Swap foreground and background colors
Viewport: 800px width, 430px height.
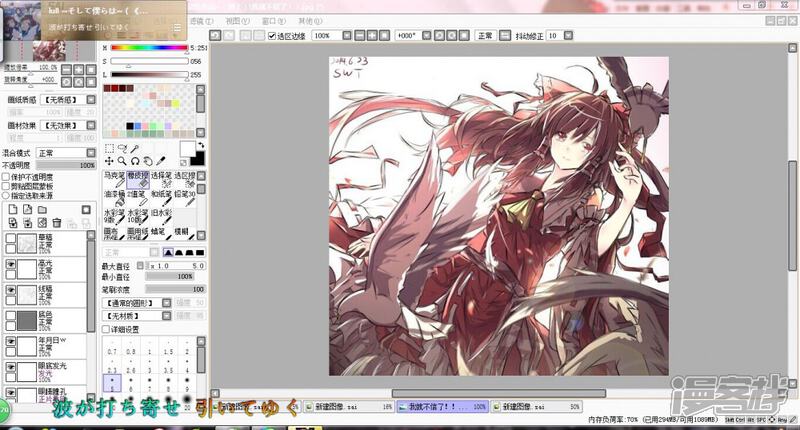click(x=201, y=145)
